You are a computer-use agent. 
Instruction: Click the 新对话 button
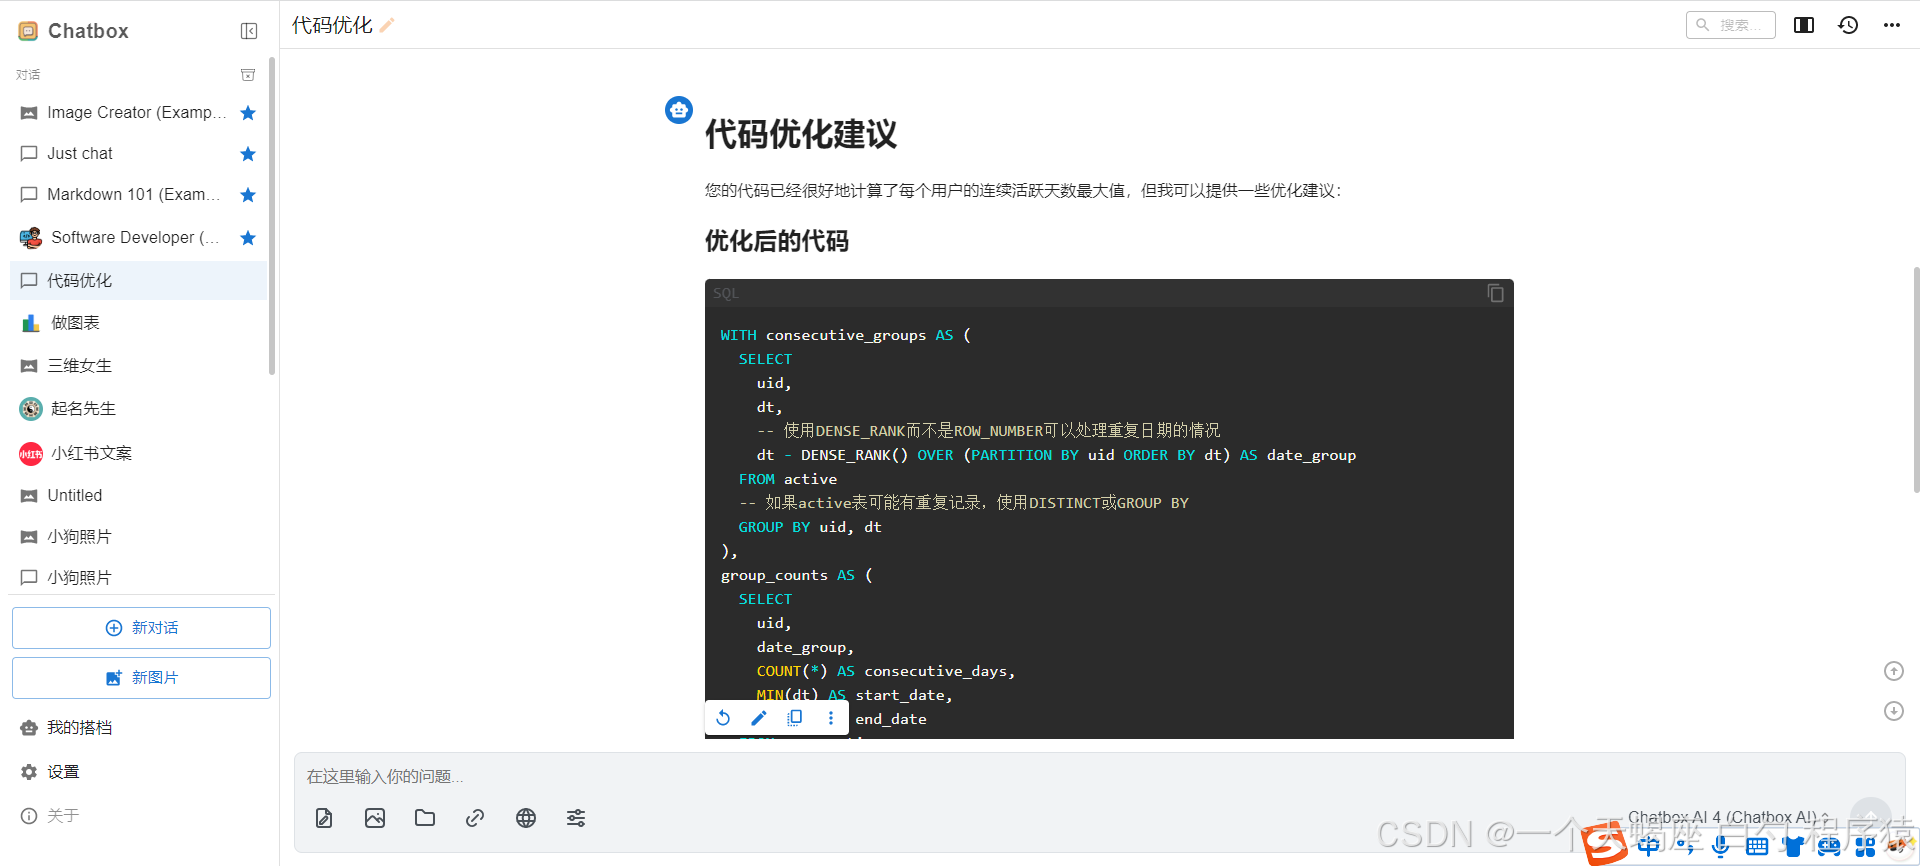141,628
